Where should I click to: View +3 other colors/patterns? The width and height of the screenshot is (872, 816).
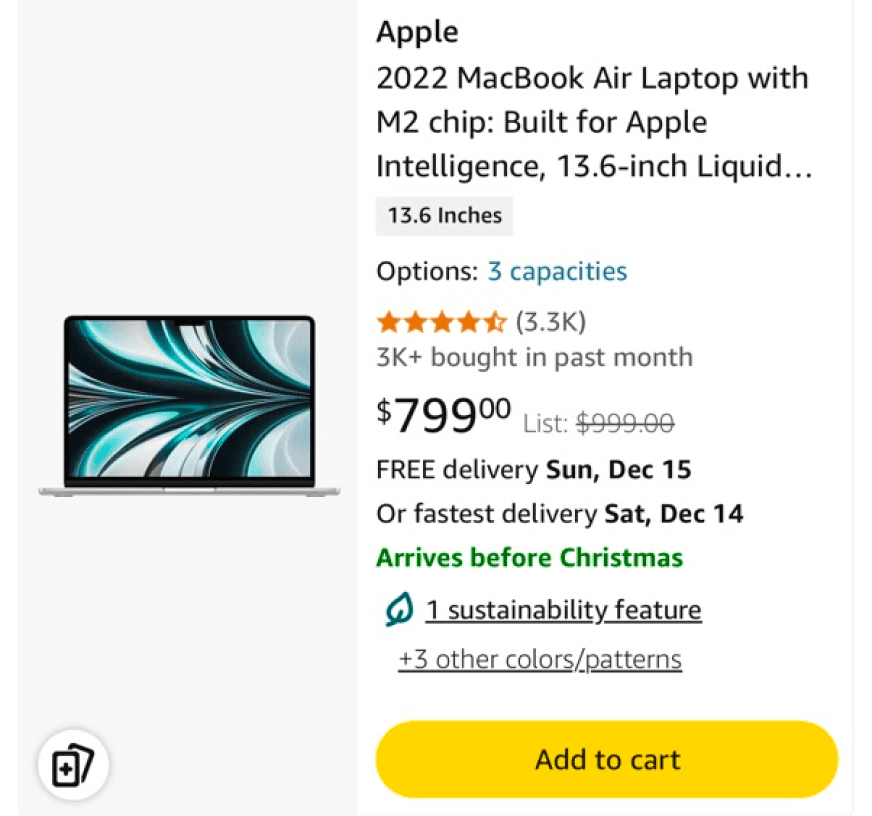(540, 660)
